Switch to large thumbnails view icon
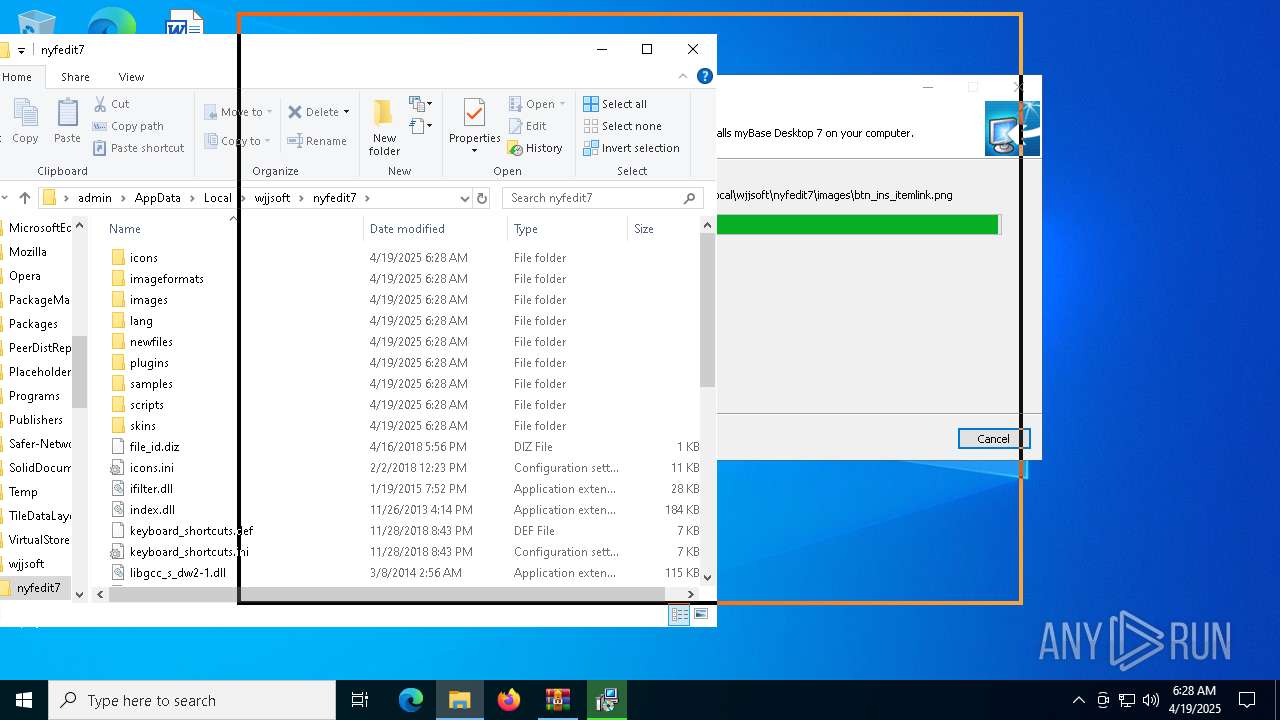Screen dimensions: 1280x720 coord(700,615)
